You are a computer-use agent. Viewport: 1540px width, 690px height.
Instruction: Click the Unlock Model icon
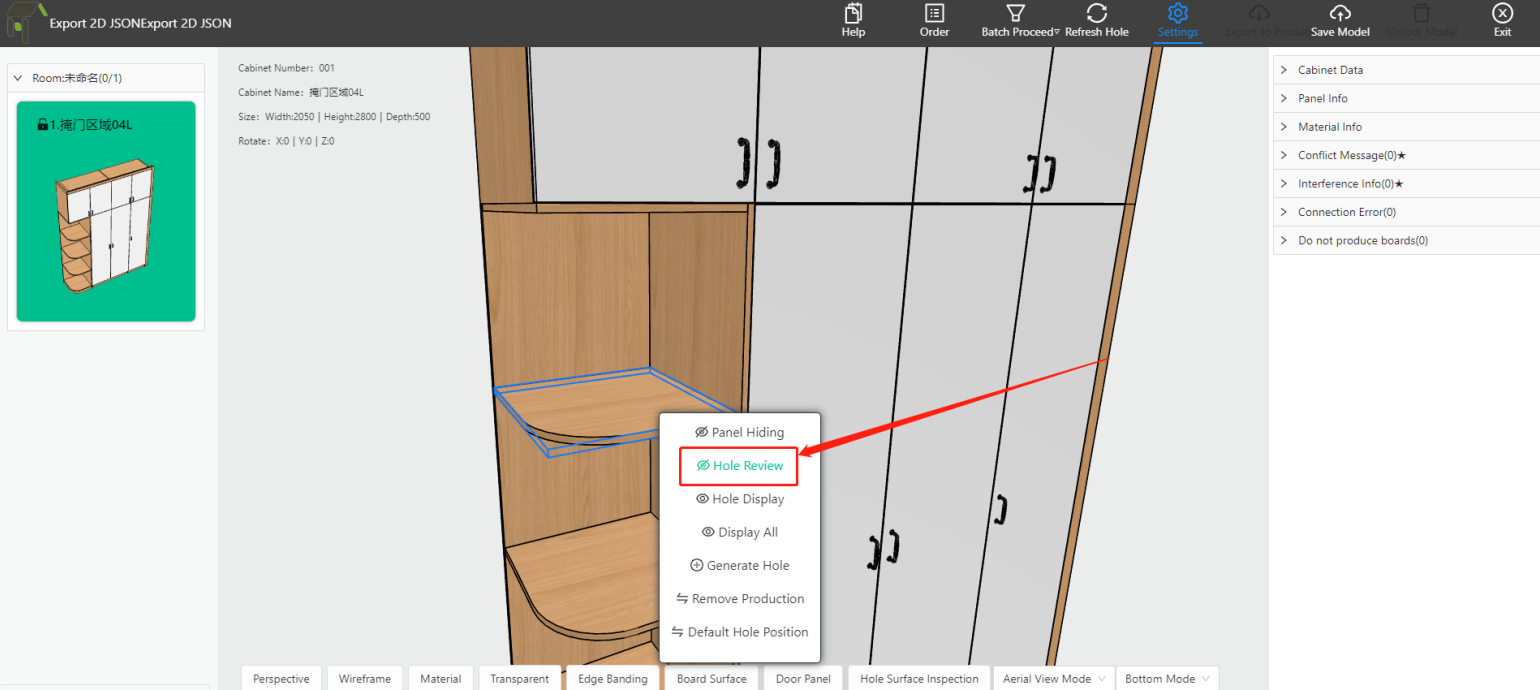pos(1421,13)
